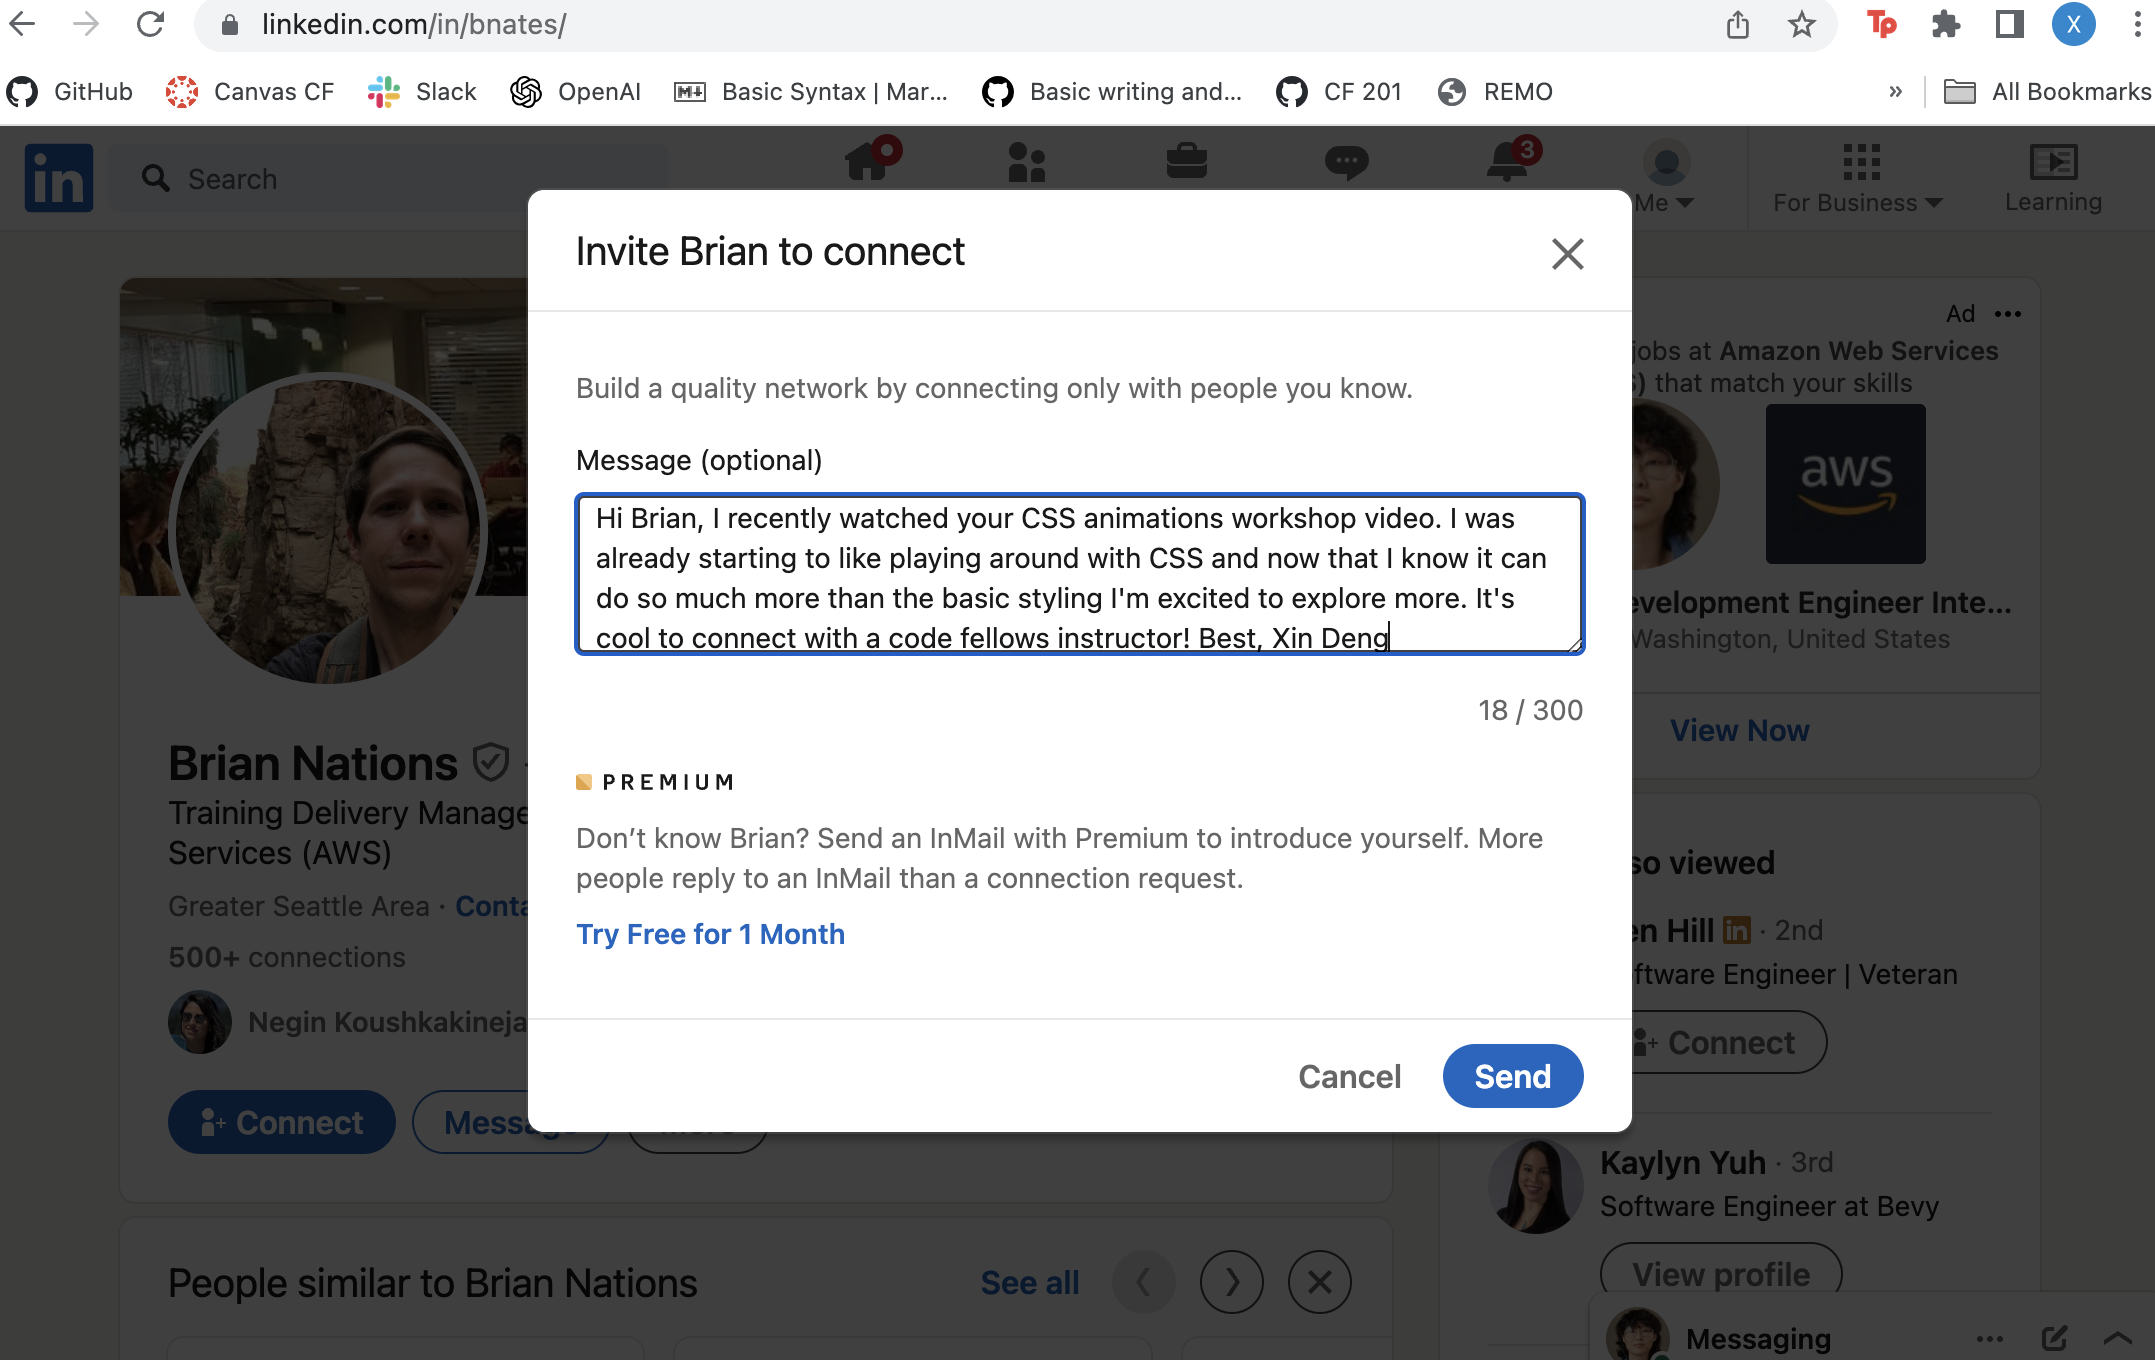The height and width of the screenshot is (1360, 2155).
Task: Open the REMO bookmark
Action: [x=1496, y=92]
